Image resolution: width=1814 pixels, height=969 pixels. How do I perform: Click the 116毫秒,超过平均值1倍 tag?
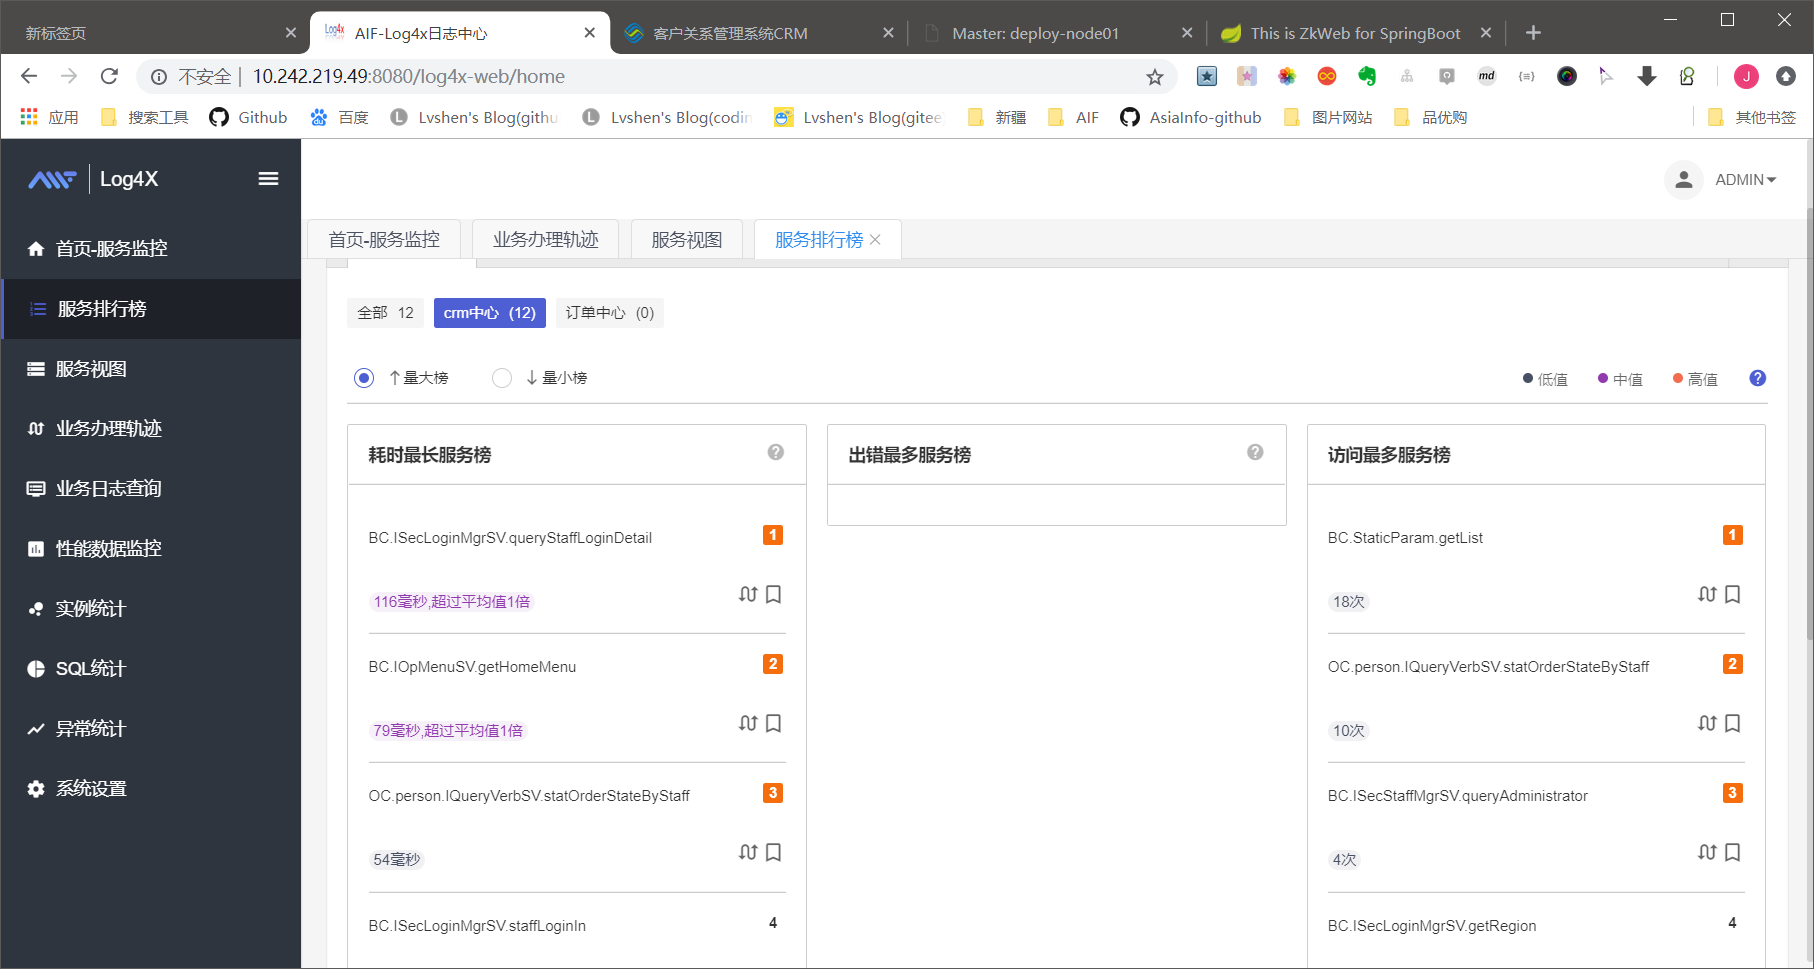[x=452, y=602]
